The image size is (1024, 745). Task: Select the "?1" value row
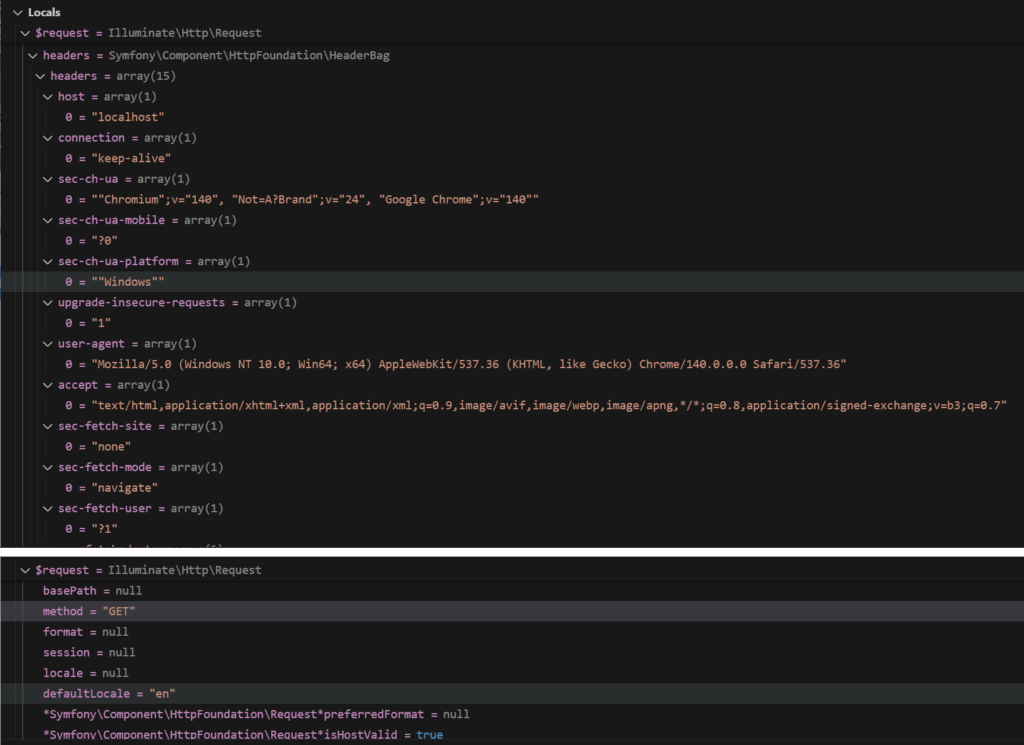pos(512,528)
